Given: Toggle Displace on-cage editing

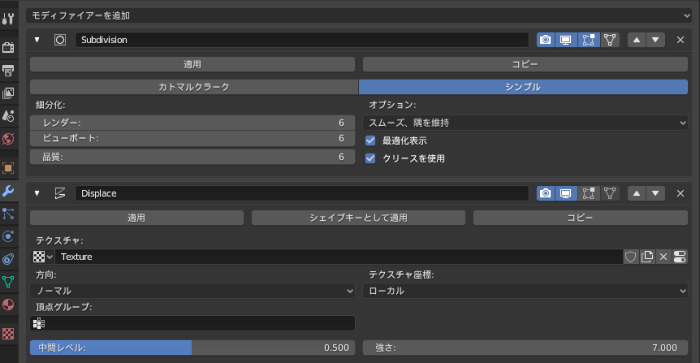Looking at the screenshot, I should tap(610, 193).
